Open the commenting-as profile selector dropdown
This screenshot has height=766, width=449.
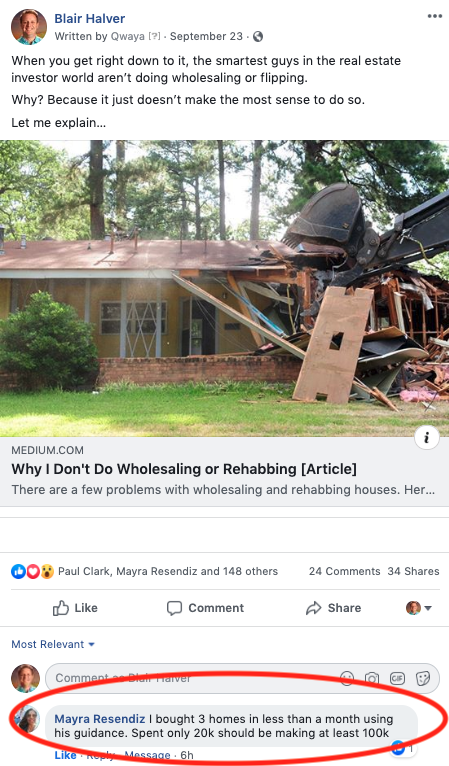pos(419,608)
